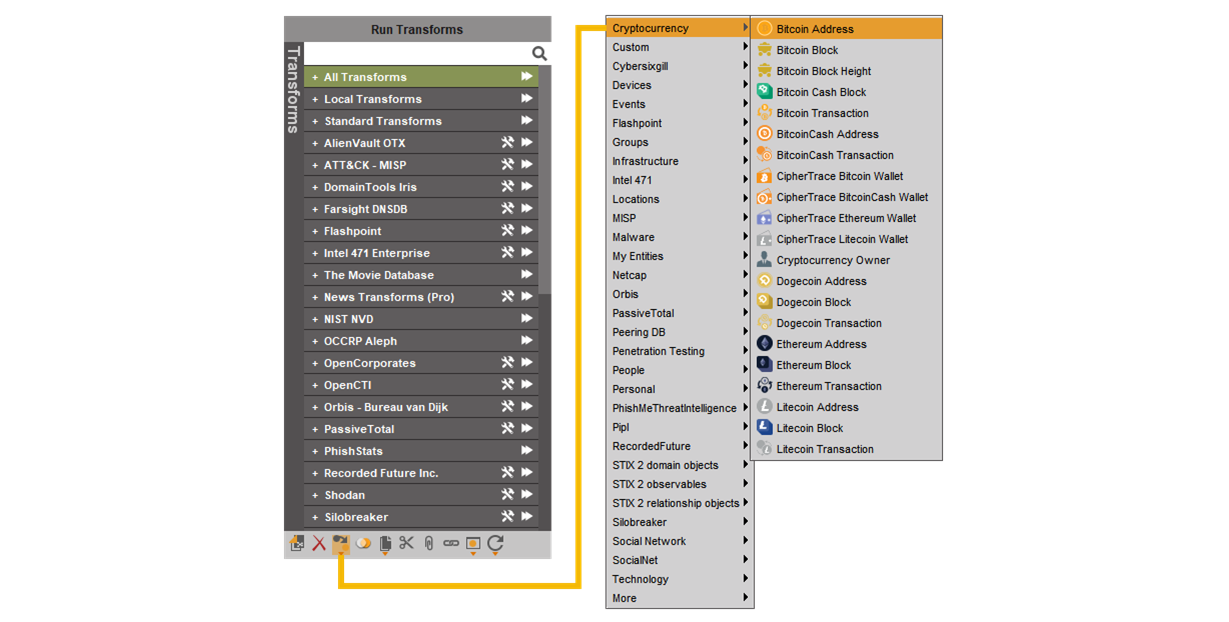The image size is (1229, 622).
Task: Click the search magnifier icon in Run Transforms
Action: 539,54
